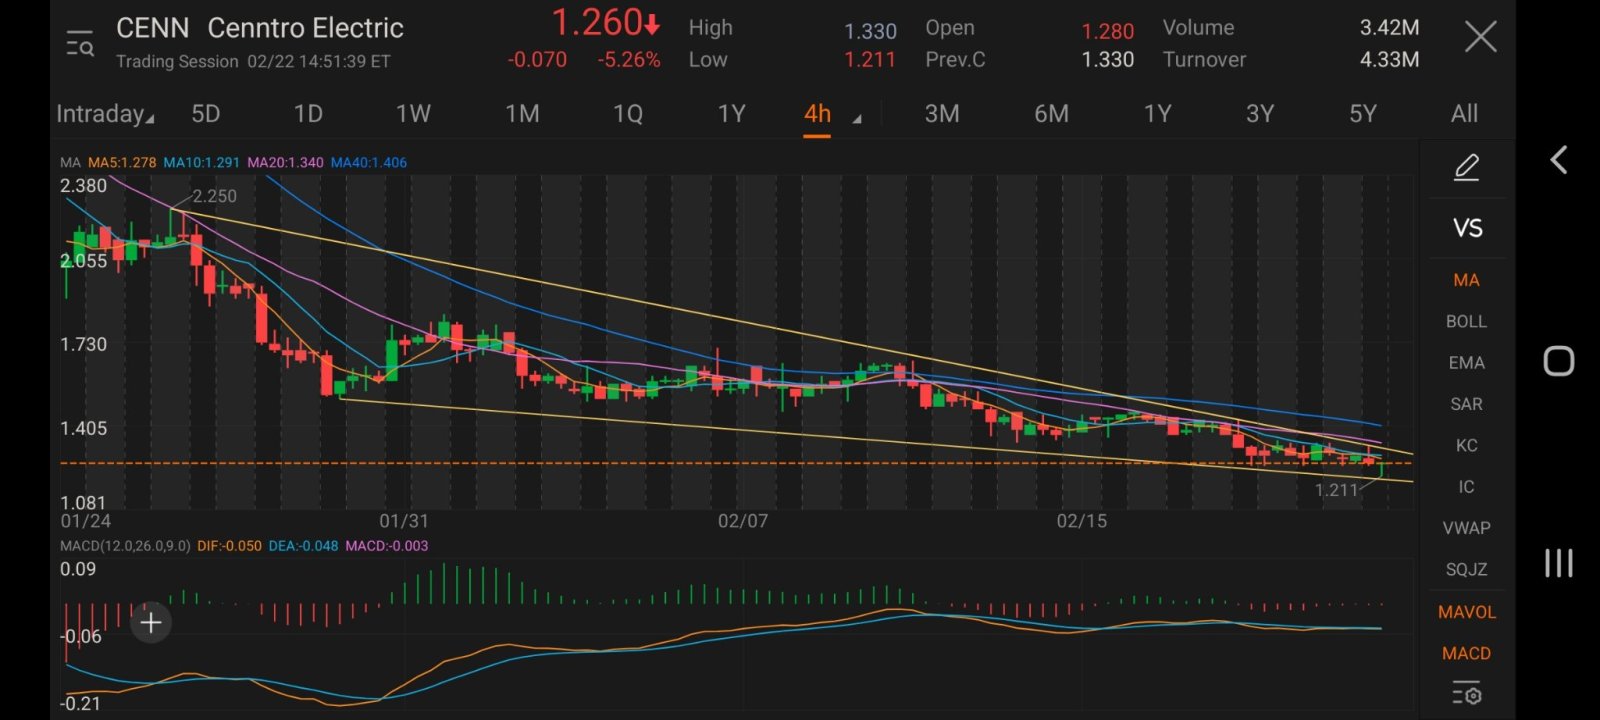The image size is (1600, 720).
Task: Toggle the IC indicator
Action: pyautogui.click(x=1466, y=487)
